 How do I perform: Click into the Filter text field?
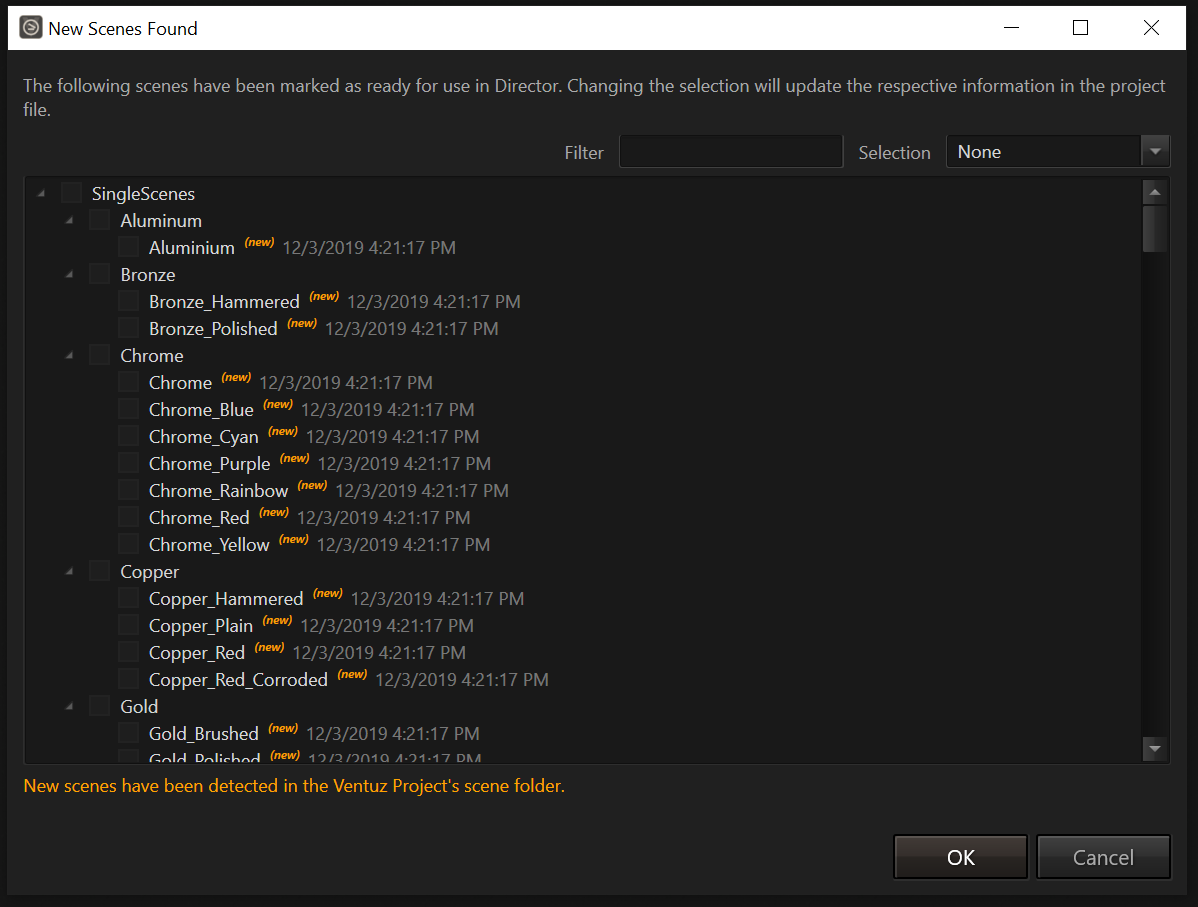[x=731, y=152]
